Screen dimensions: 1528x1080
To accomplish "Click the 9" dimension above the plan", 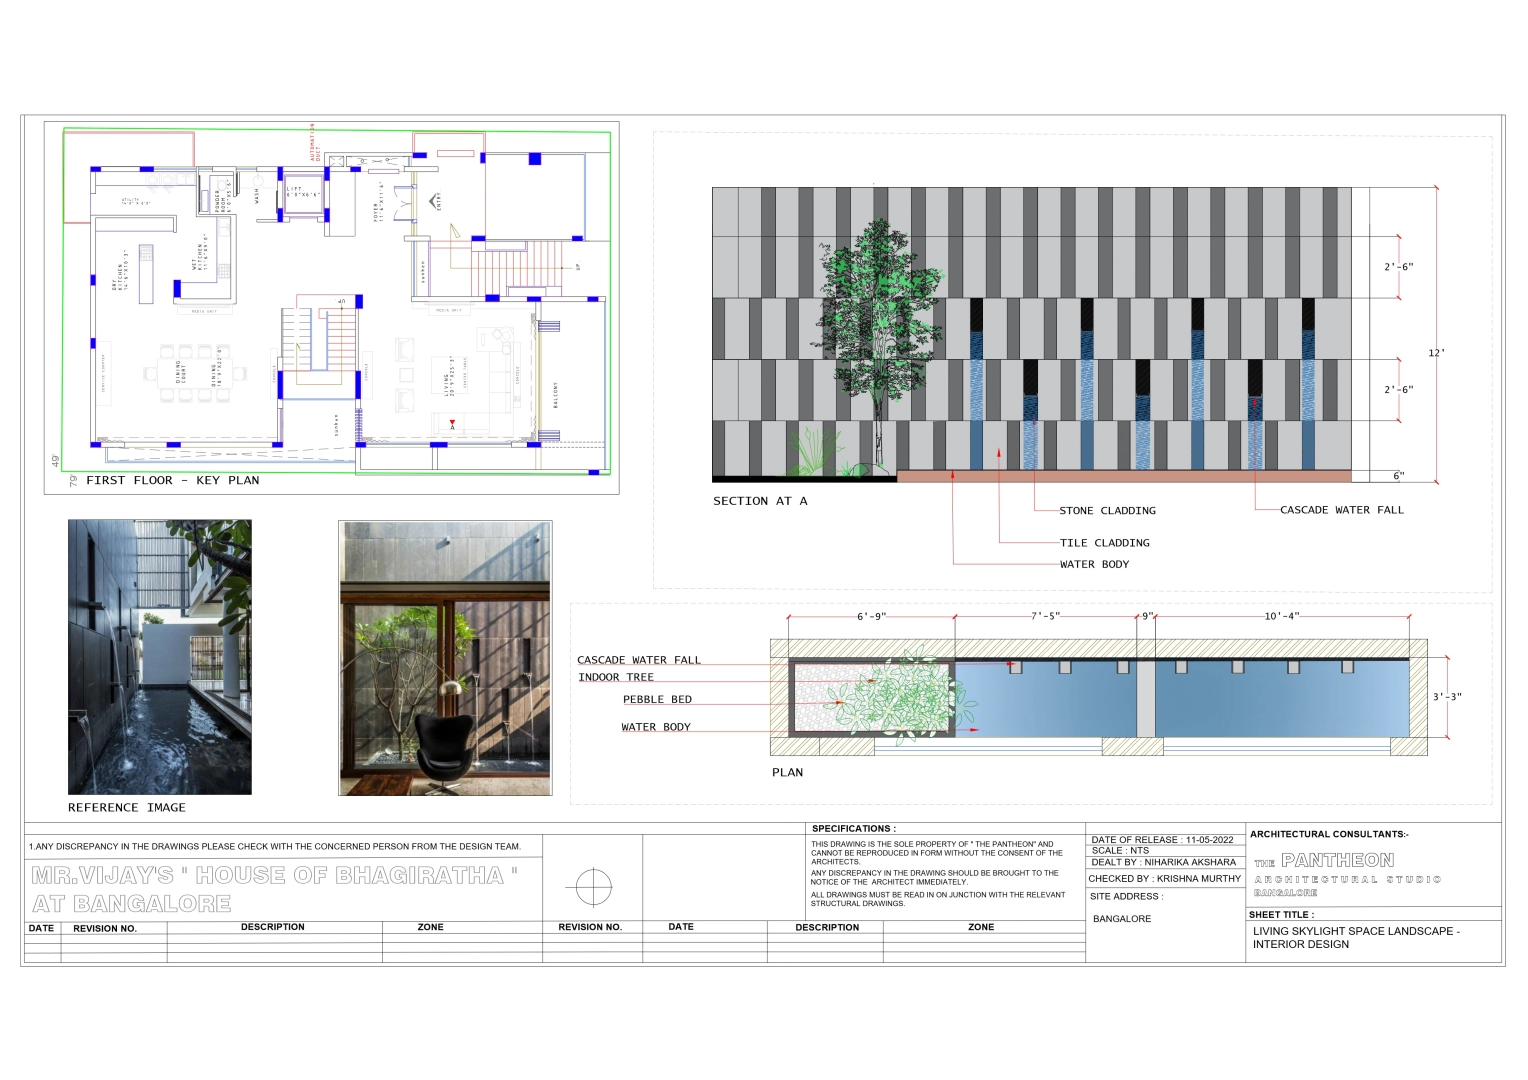I will tap(1148, 616).
